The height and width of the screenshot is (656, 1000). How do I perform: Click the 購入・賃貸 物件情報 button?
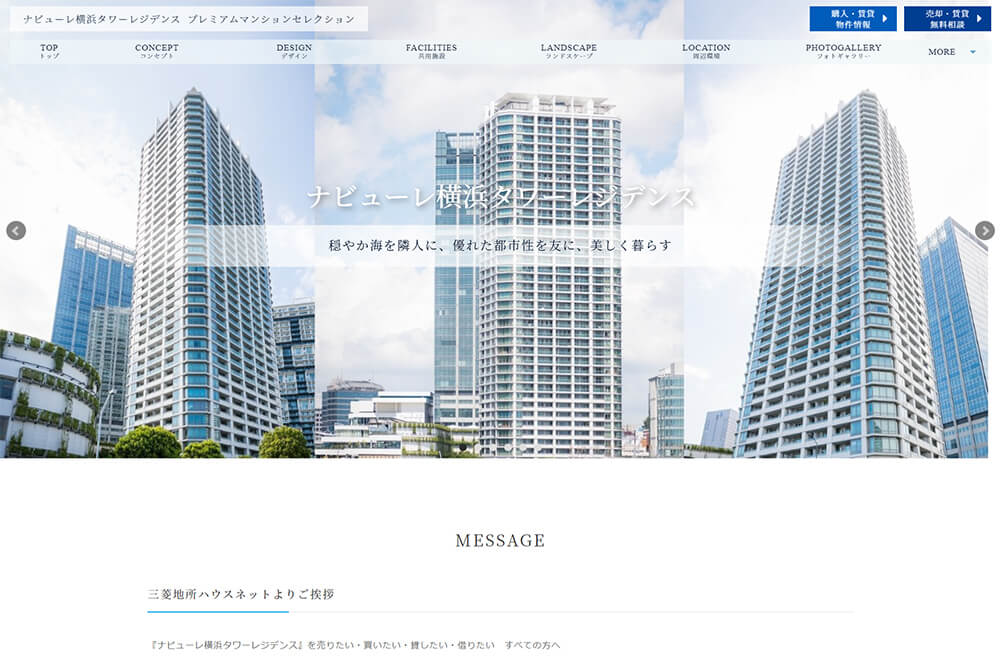point(853,18)
